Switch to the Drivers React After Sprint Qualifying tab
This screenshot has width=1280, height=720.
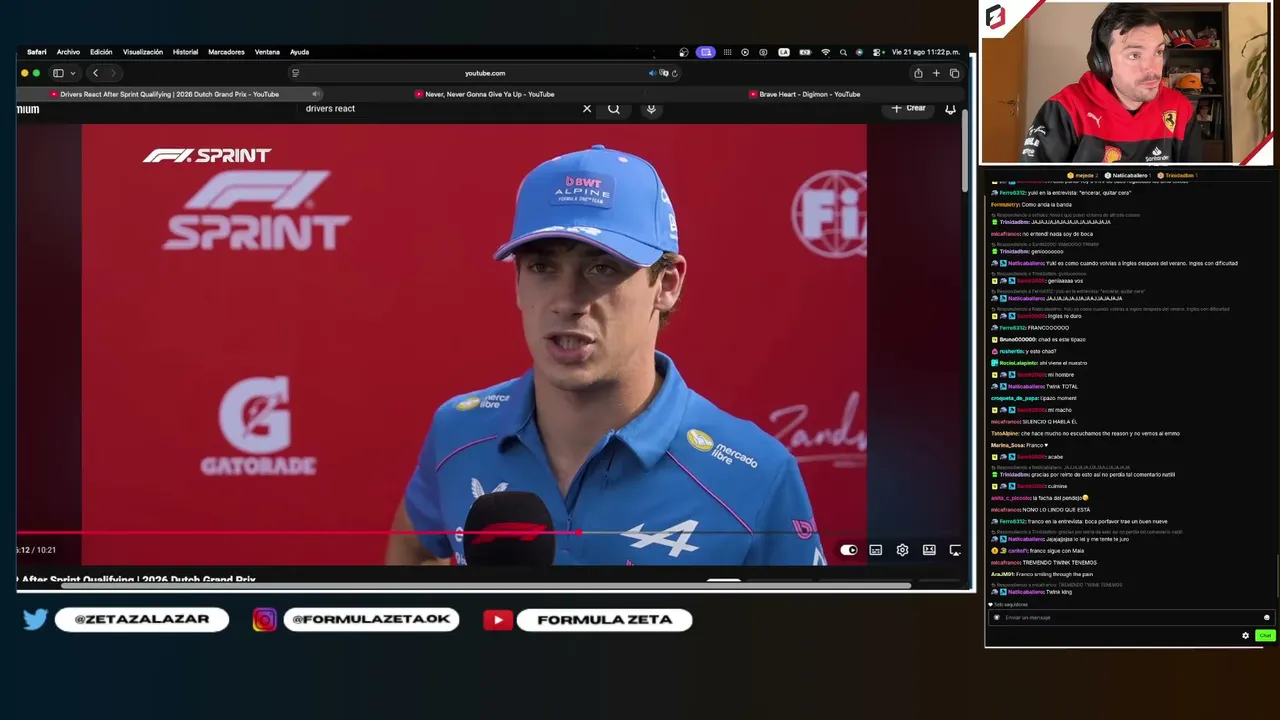click(169, 94)
